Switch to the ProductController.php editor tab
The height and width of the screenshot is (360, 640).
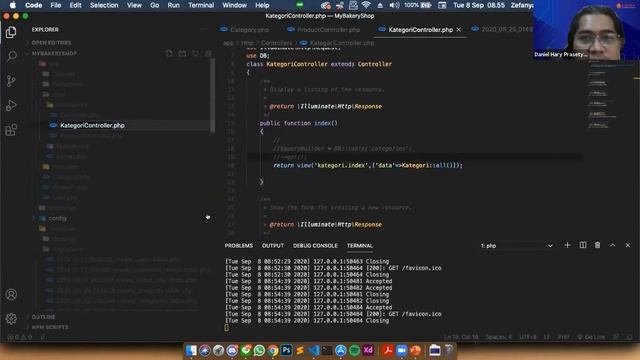[324, 30]
